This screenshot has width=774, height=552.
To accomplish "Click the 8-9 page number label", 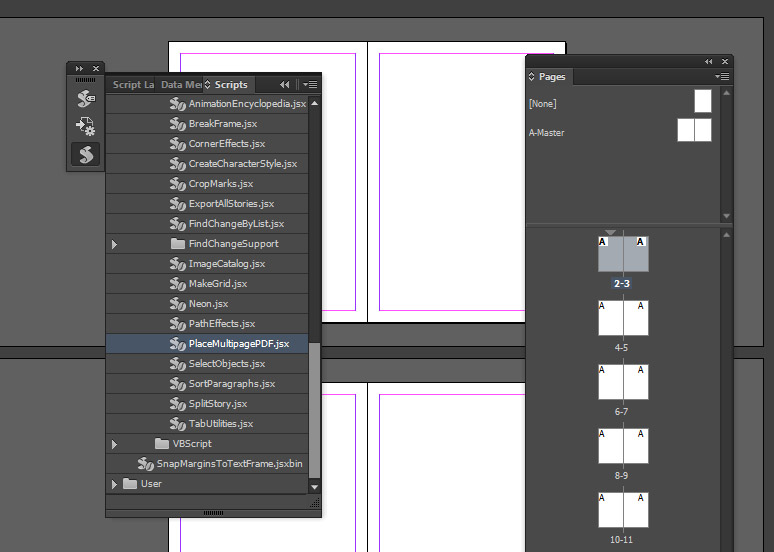I will [x=621, y=475].
